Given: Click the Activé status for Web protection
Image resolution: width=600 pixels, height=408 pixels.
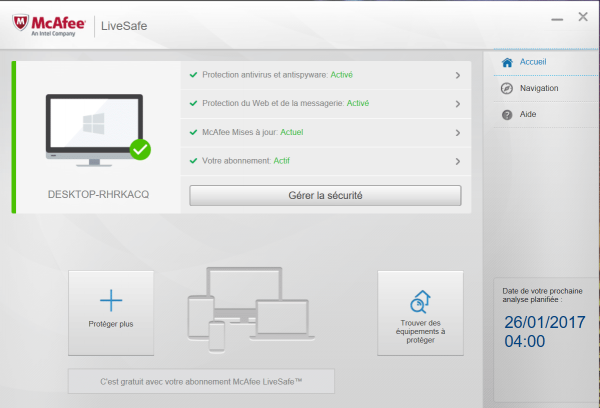Looking at the screenshot, I should (x=358, y=103).
